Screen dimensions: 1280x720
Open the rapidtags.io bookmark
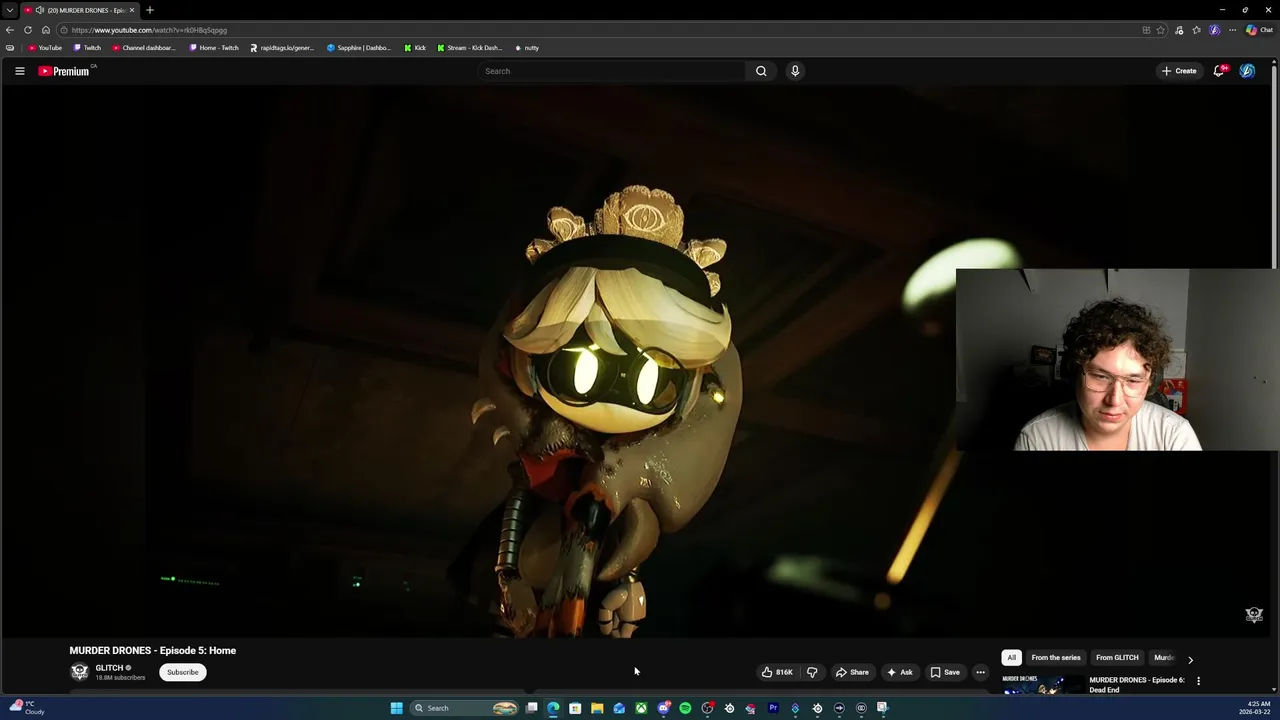[x=282, y=48]
